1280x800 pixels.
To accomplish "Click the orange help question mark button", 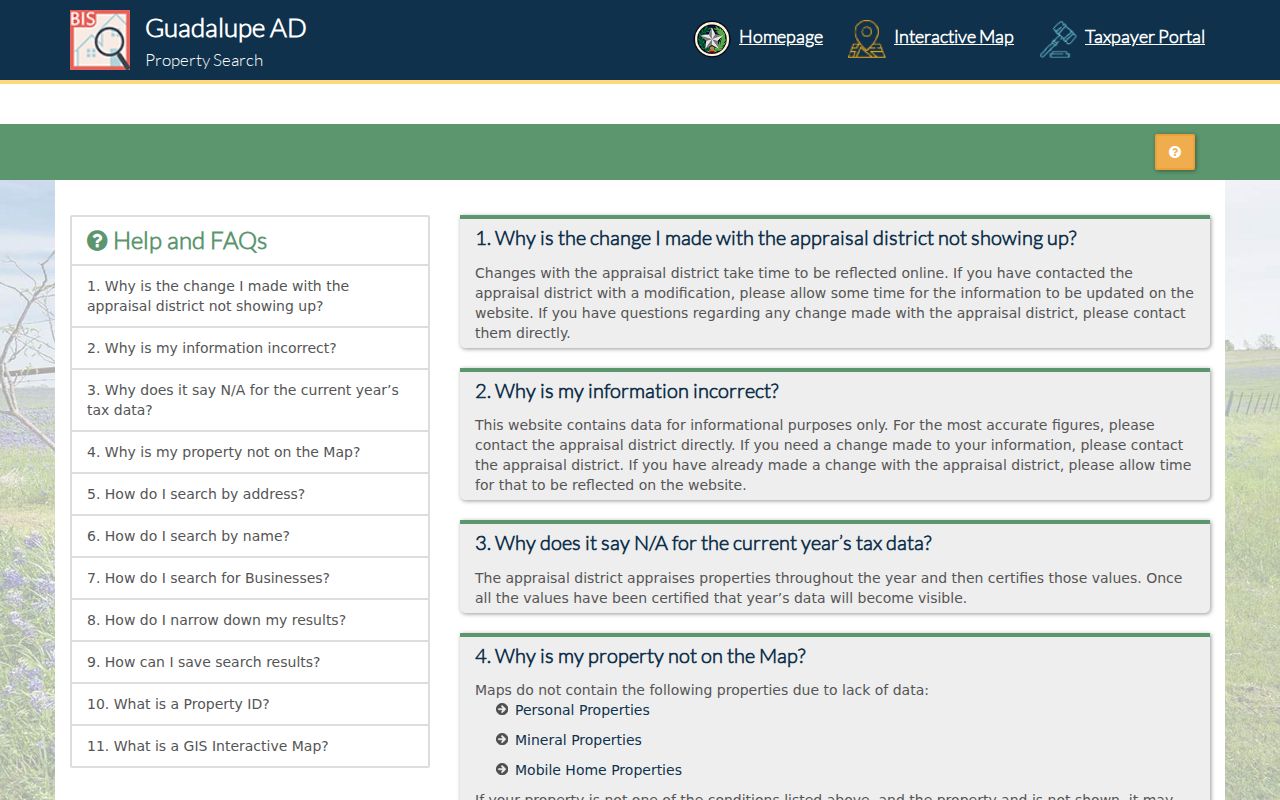I will click(1175, 152).
